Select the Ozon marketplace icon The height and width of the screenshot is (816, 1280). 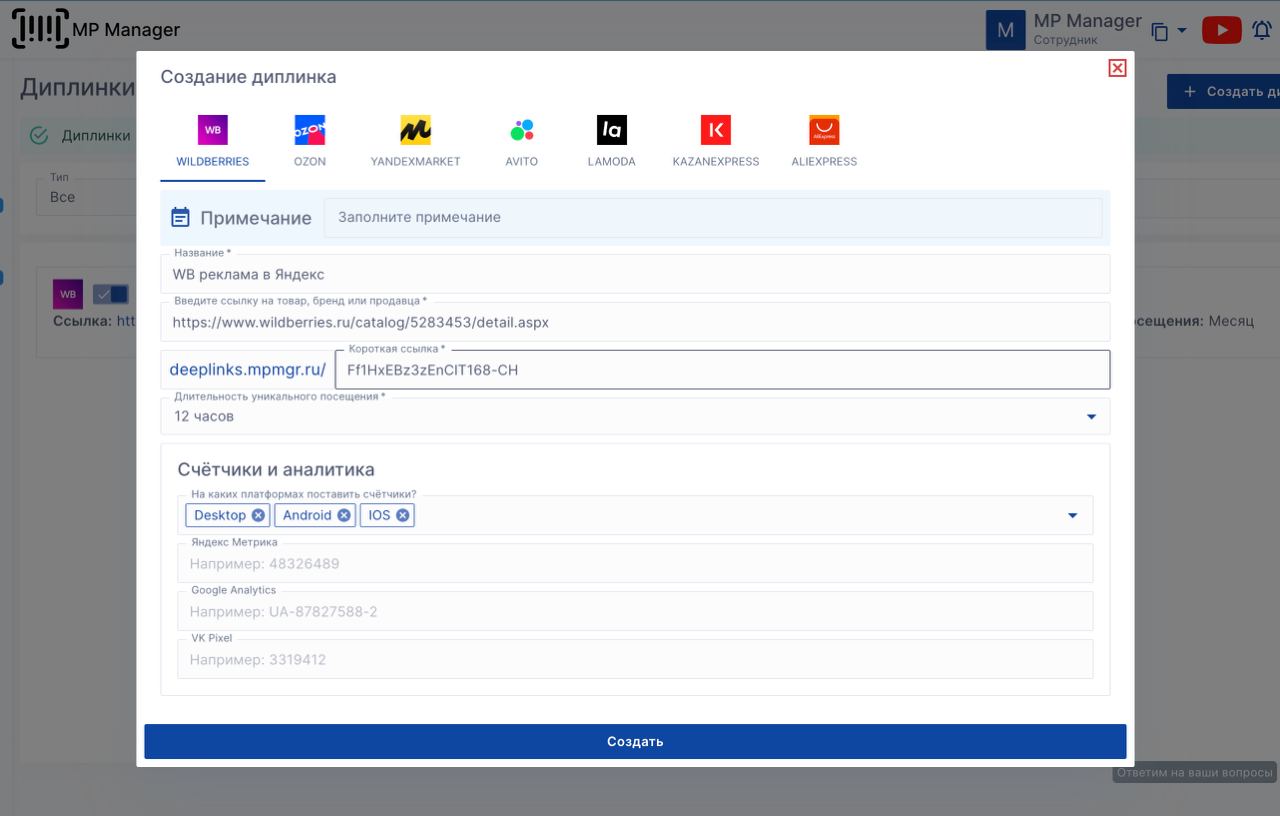coord(309,131)
